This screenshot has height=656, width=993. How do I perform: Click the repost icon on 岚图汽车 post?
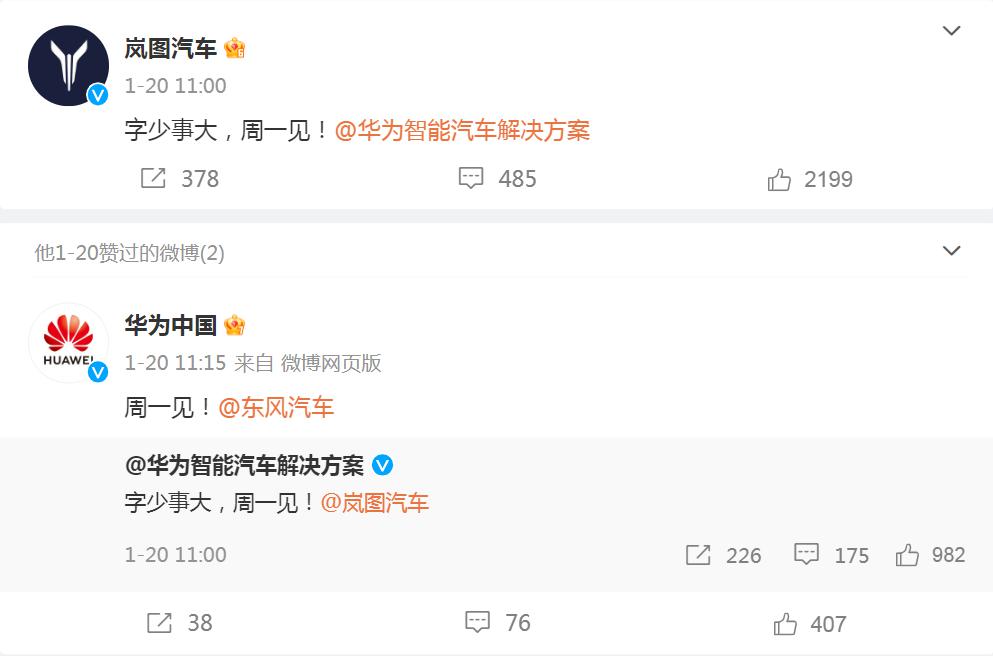(x=154, y=179)
